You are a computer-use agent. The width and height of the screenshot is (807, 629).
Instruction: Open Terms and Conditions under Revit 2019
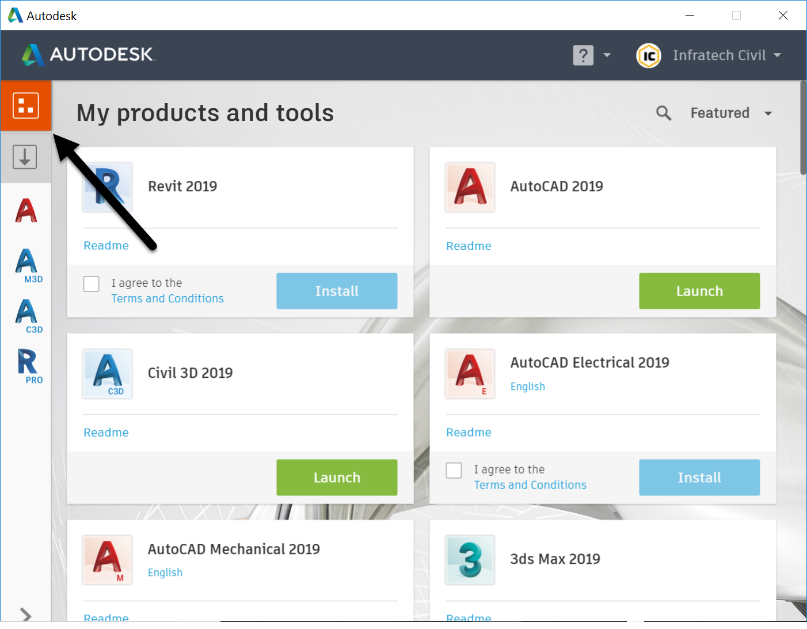(167, 299)
